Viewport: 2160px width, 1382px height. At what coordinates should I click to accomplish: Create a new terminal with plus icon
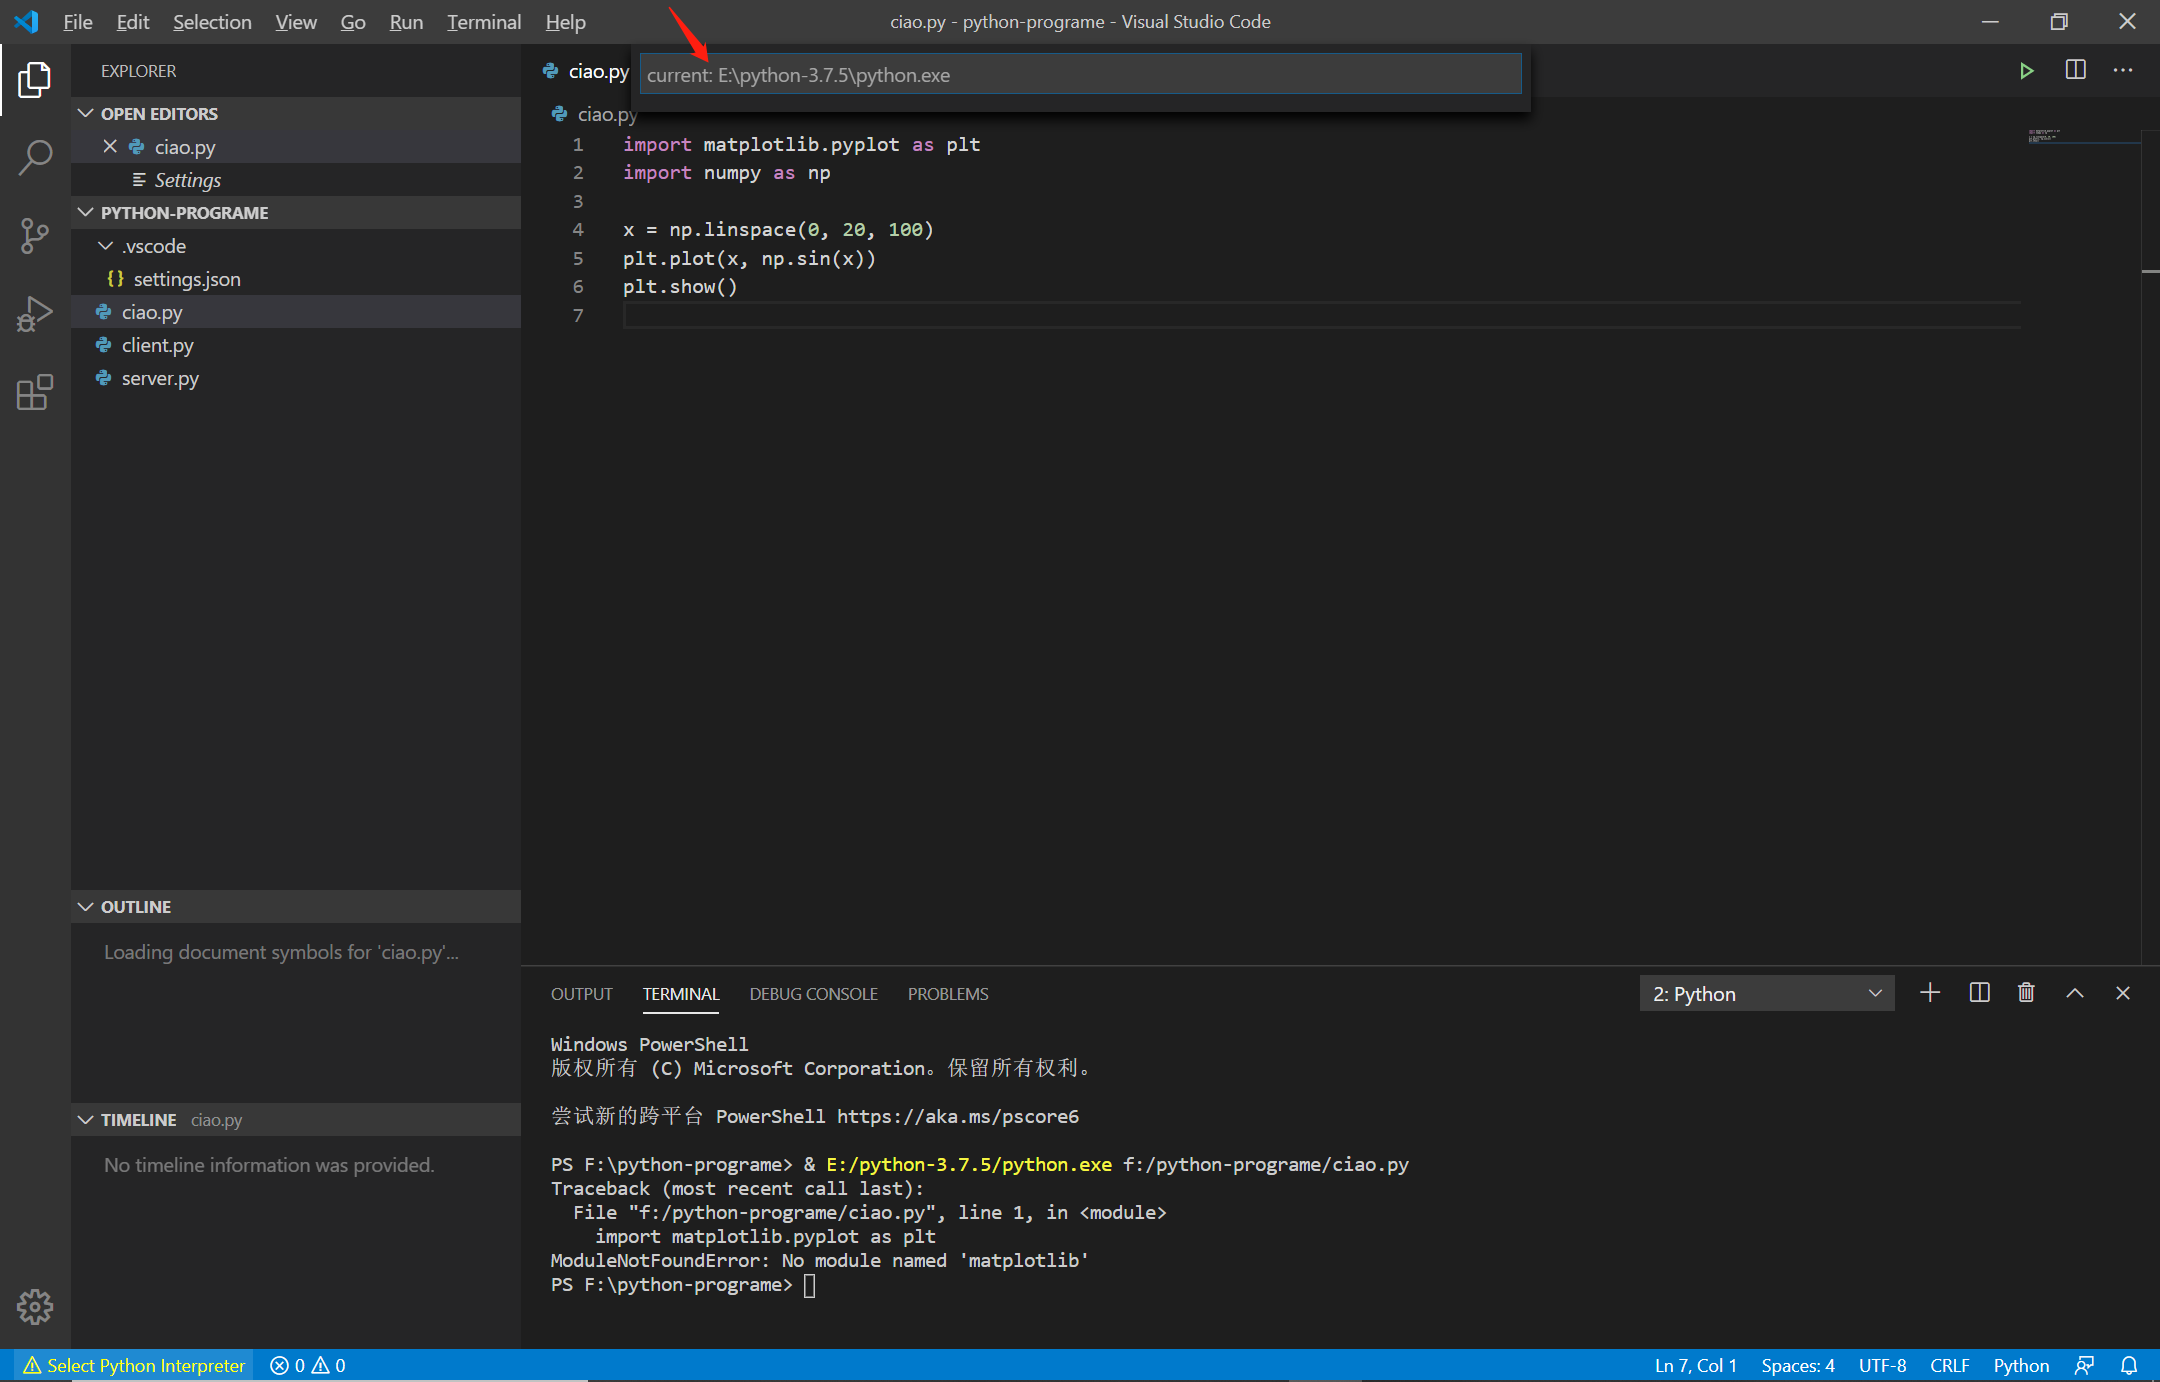tap(1930, 993)
